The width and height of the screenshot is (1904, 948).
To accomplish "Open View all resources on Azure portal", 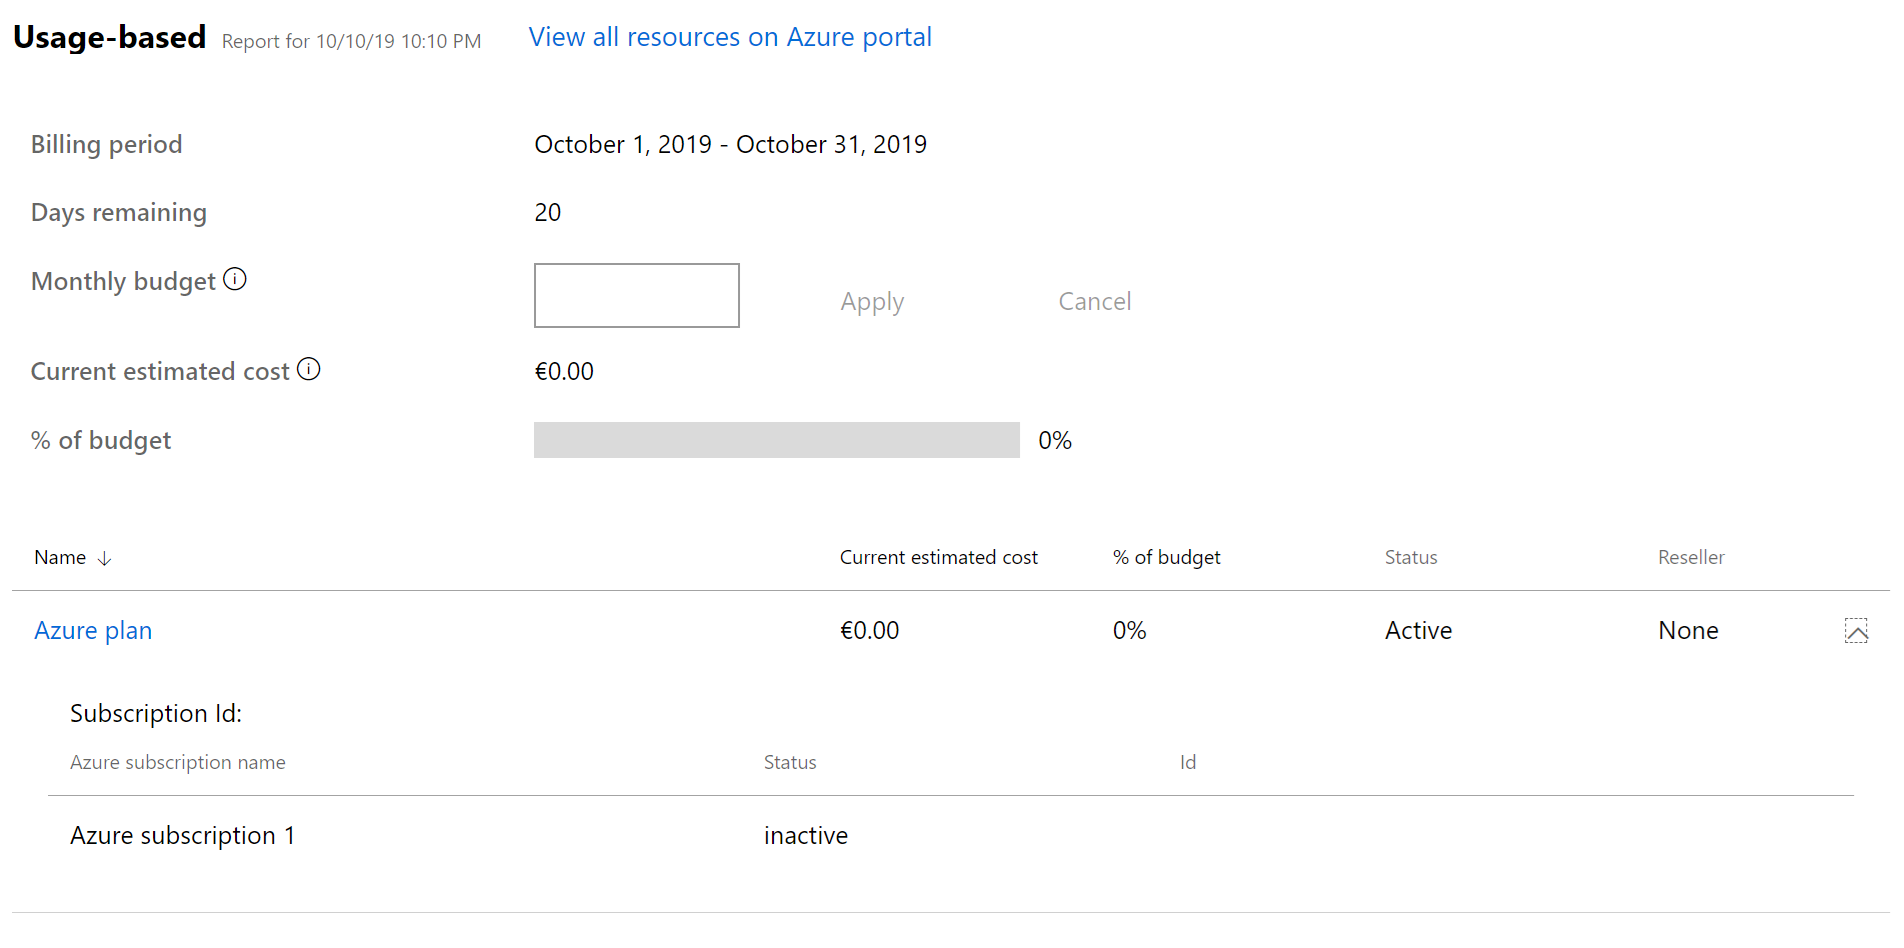I will (730, 37).
